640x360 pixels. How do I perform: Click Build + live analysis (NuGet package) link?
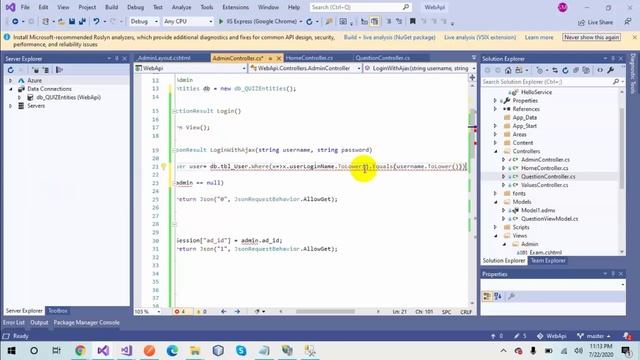(x=389, y=37)
